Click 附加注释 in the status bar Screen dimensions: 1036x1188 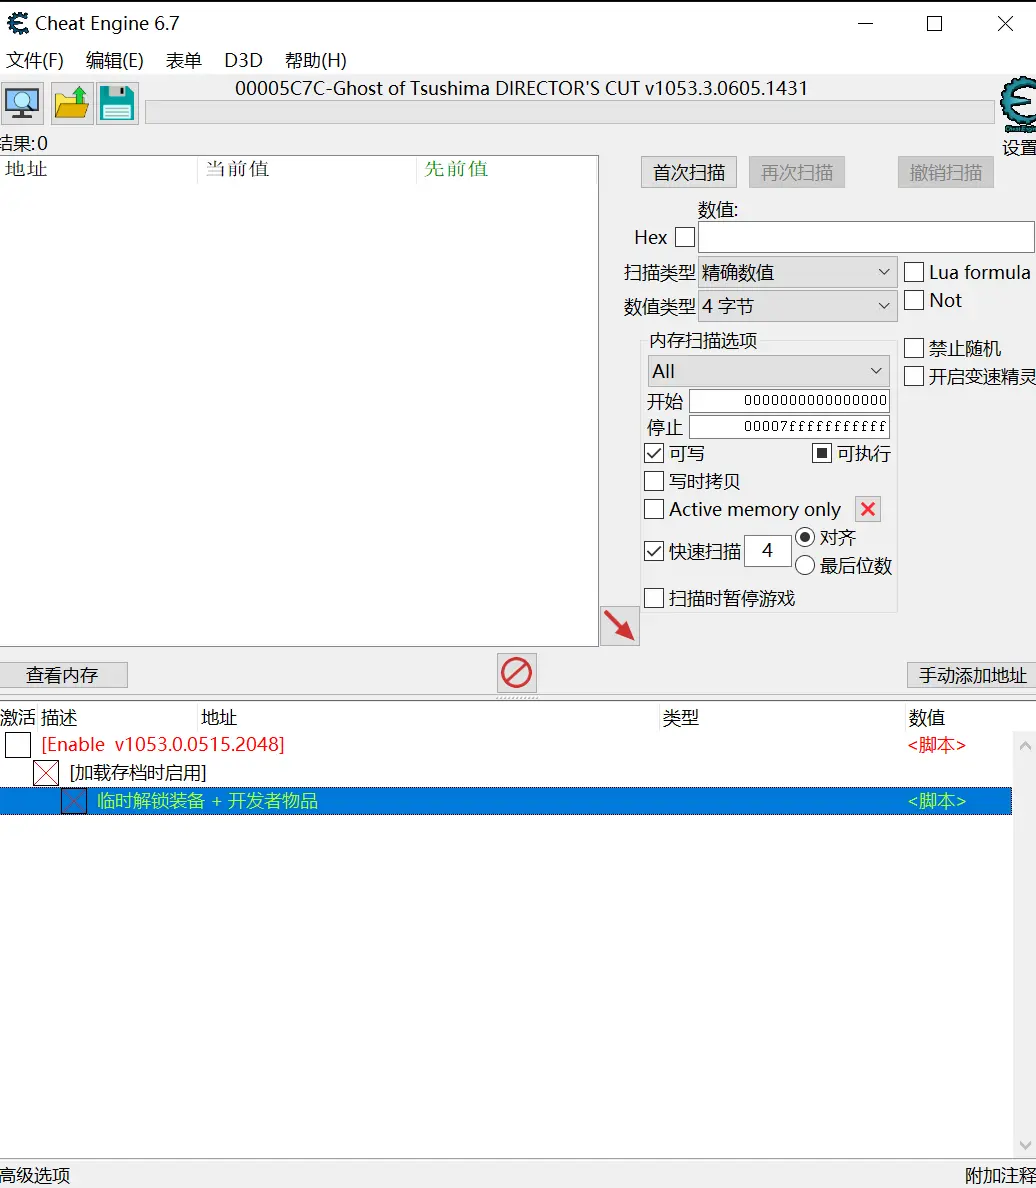pyautogui.click(x=1000, y=1175)
